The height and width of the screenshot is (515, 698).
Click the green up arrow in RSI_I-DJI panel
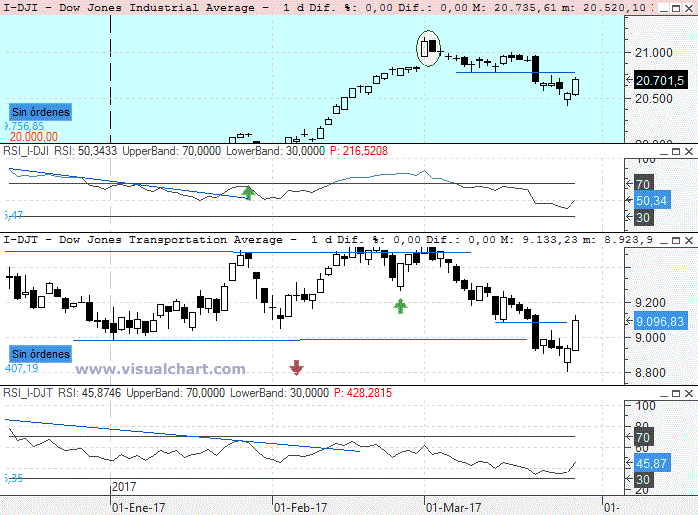[x=248, y=193]
